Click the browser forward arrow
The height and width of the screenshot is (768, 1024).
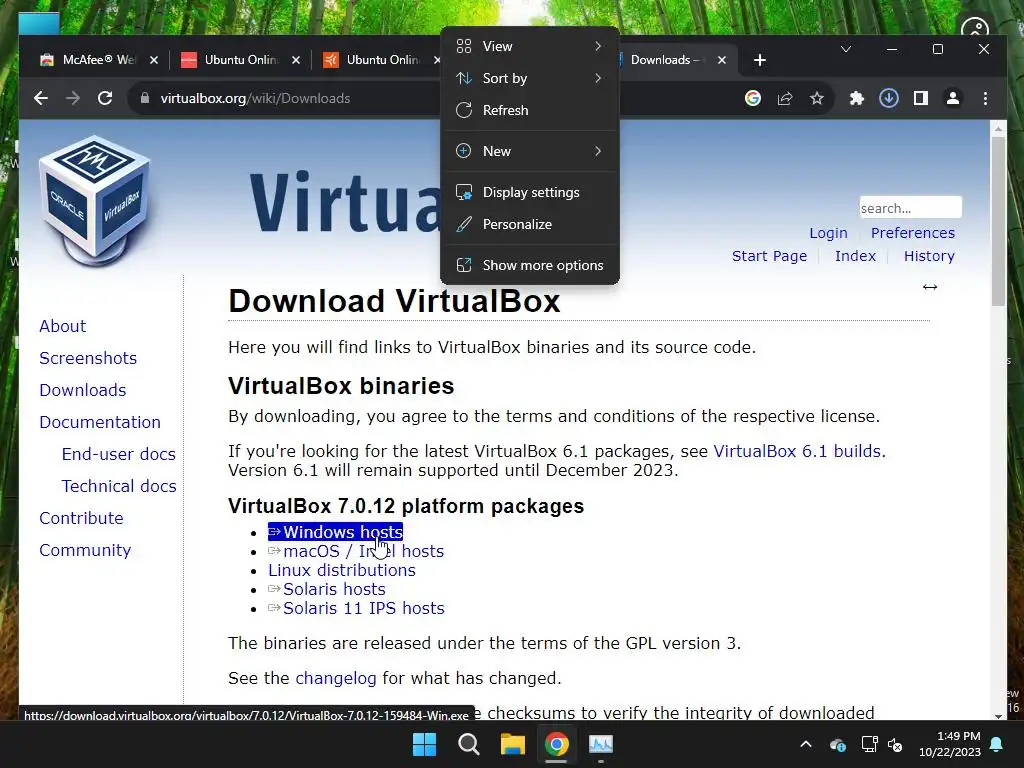tap(72, 99)
